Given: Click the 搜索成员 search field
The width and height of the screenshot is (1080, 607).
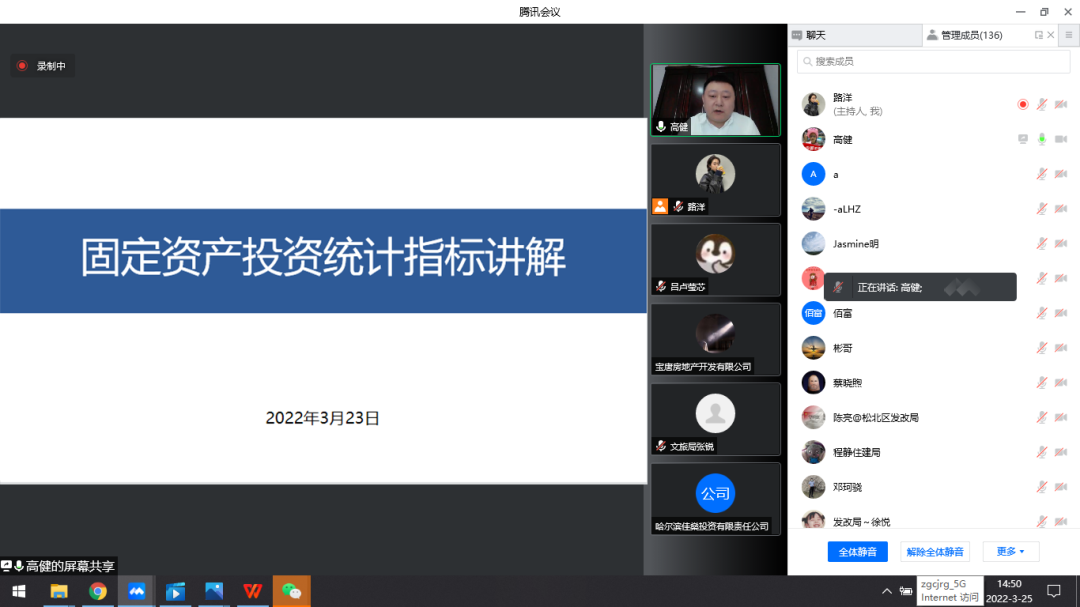Looking at the screenshot, I should click(x=932, y=61).
